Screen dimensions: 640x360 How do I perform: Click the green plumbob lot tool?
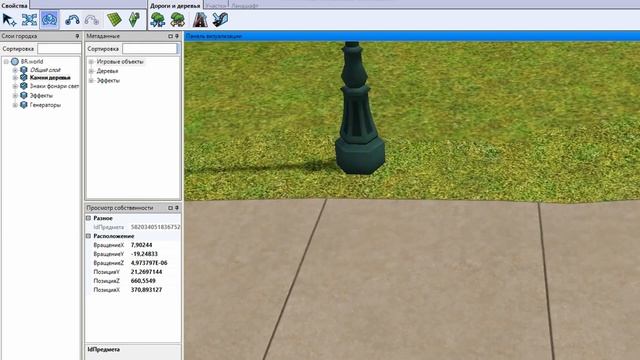134,20
